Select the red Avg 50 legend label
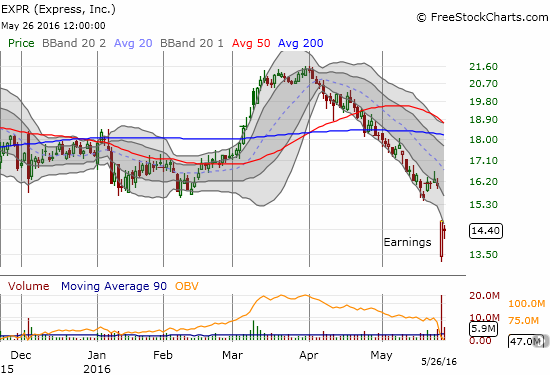The height and width of the screenshot is (375, 550). pos(251,43)
